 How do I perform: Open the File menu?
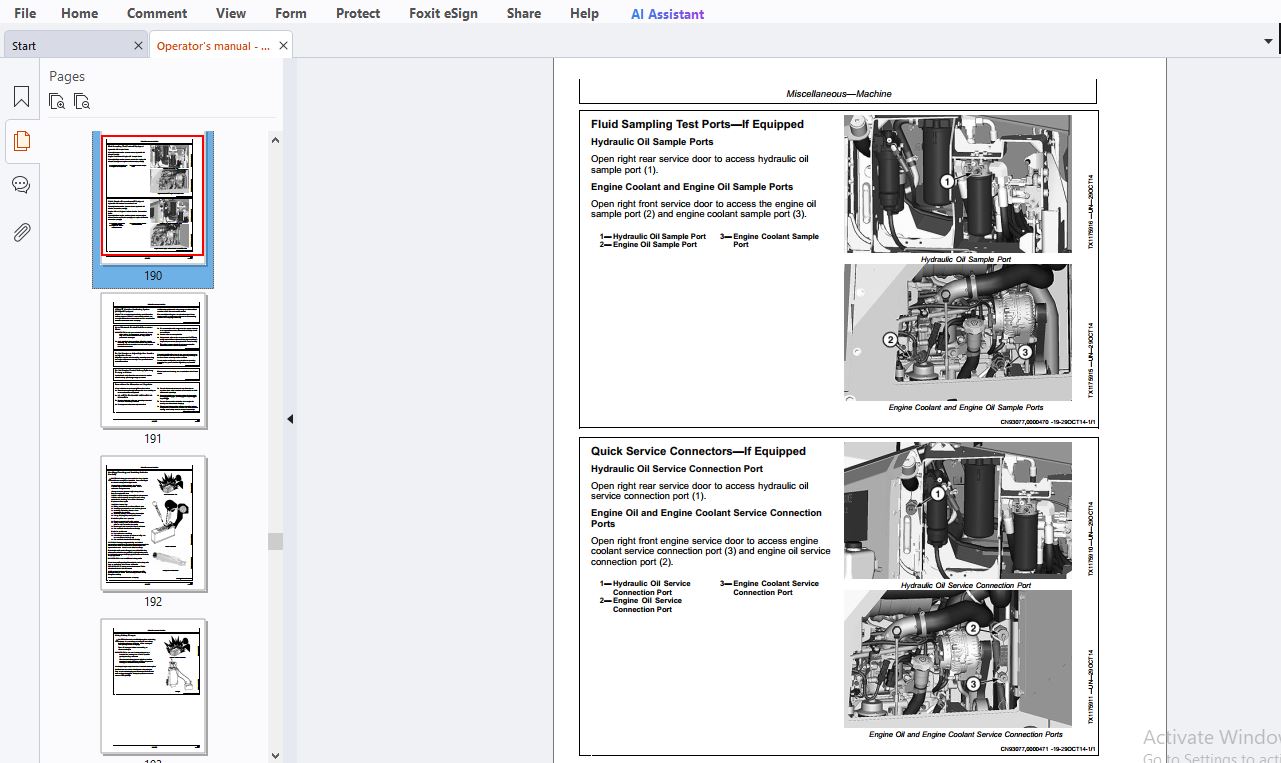[x=25, y=13]
